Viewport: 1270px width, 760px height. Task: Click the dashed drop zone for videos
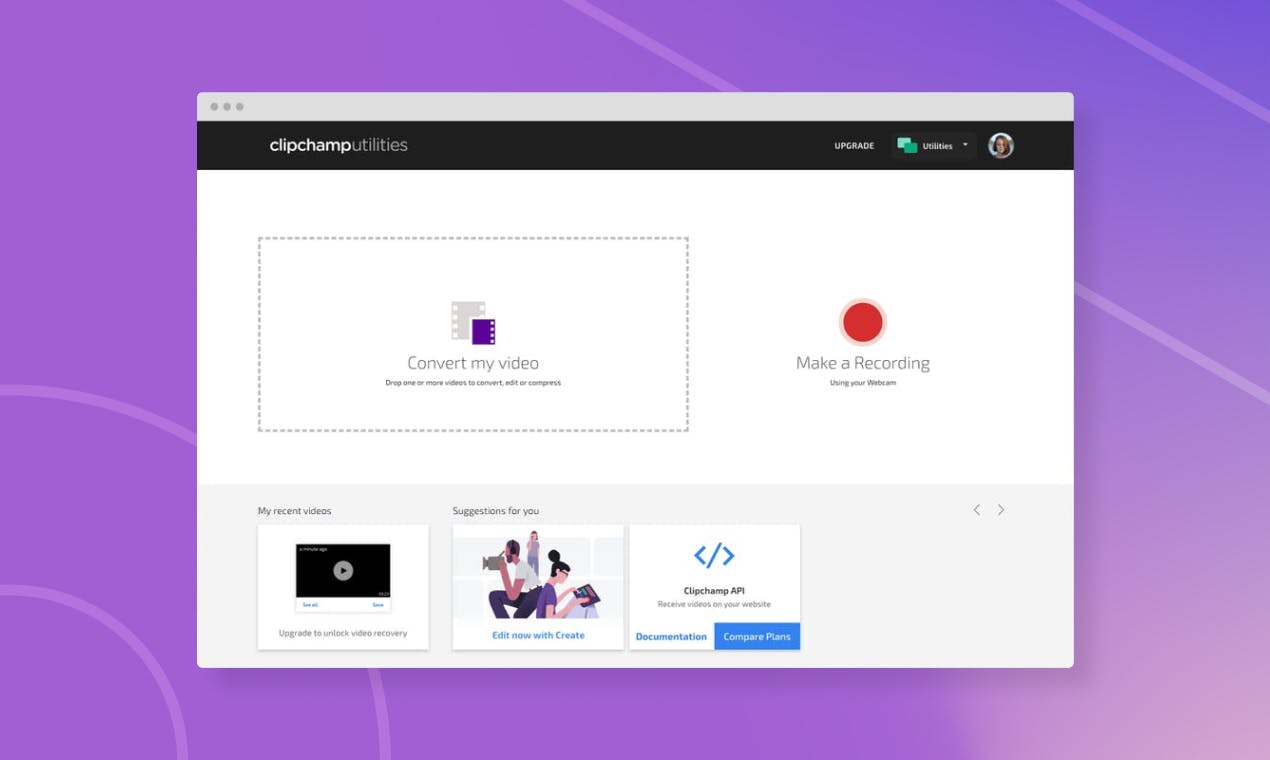pos(473,334)
